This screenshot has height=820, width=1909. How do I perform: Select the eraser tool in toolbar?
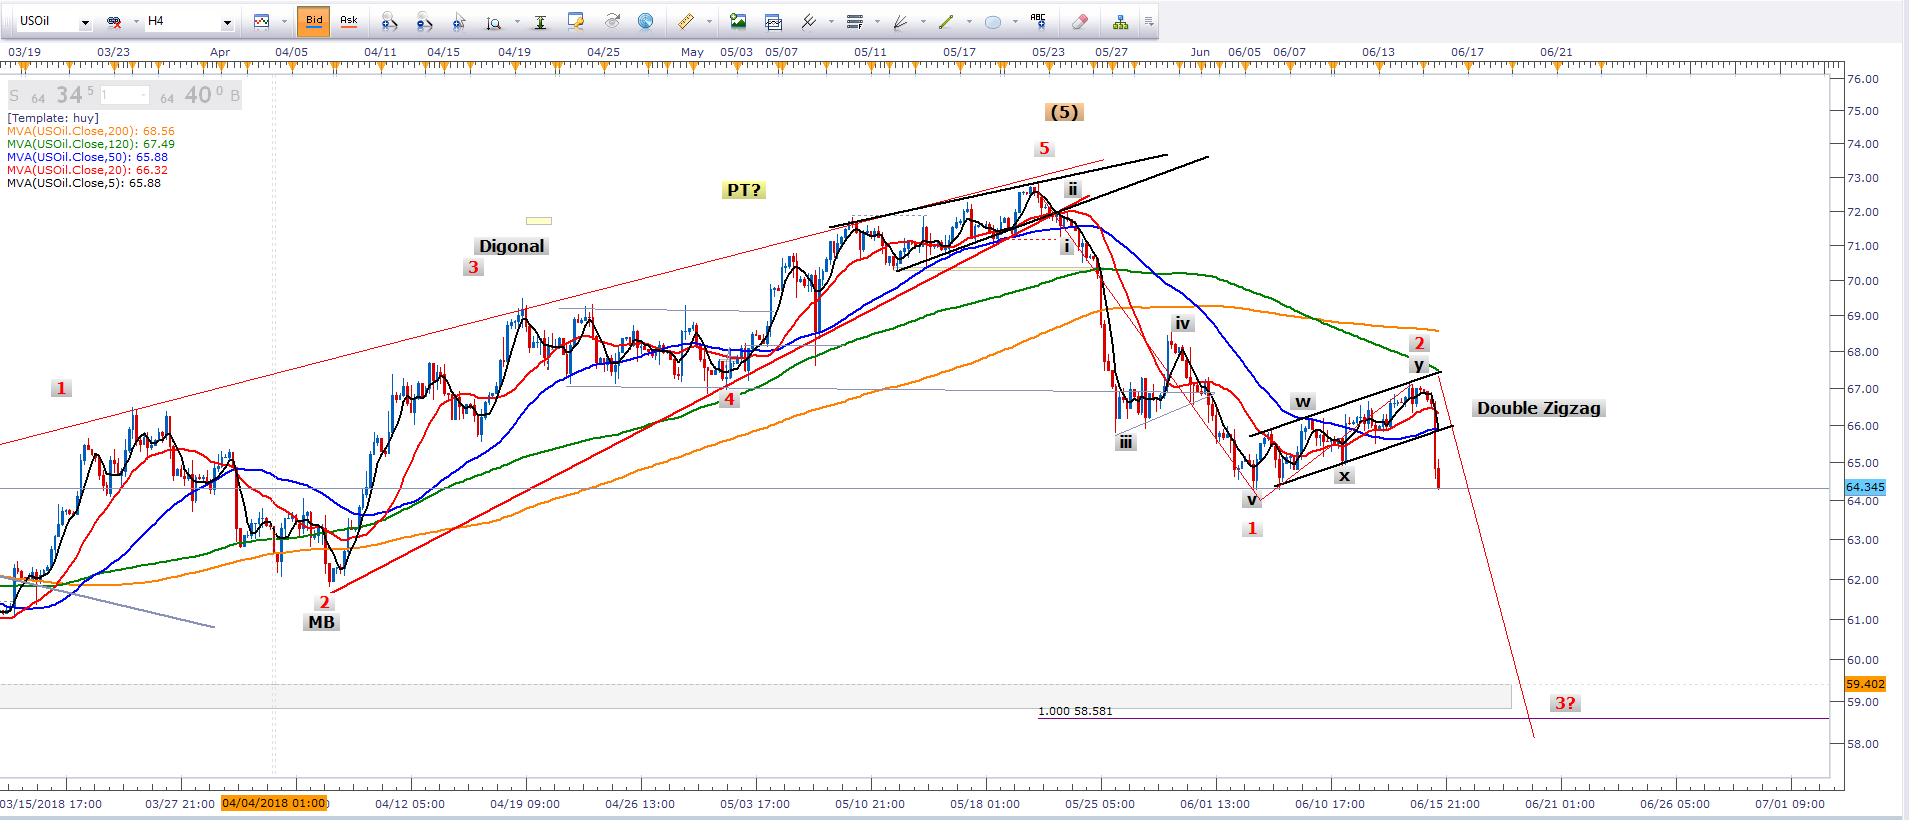coord(1079,21)
